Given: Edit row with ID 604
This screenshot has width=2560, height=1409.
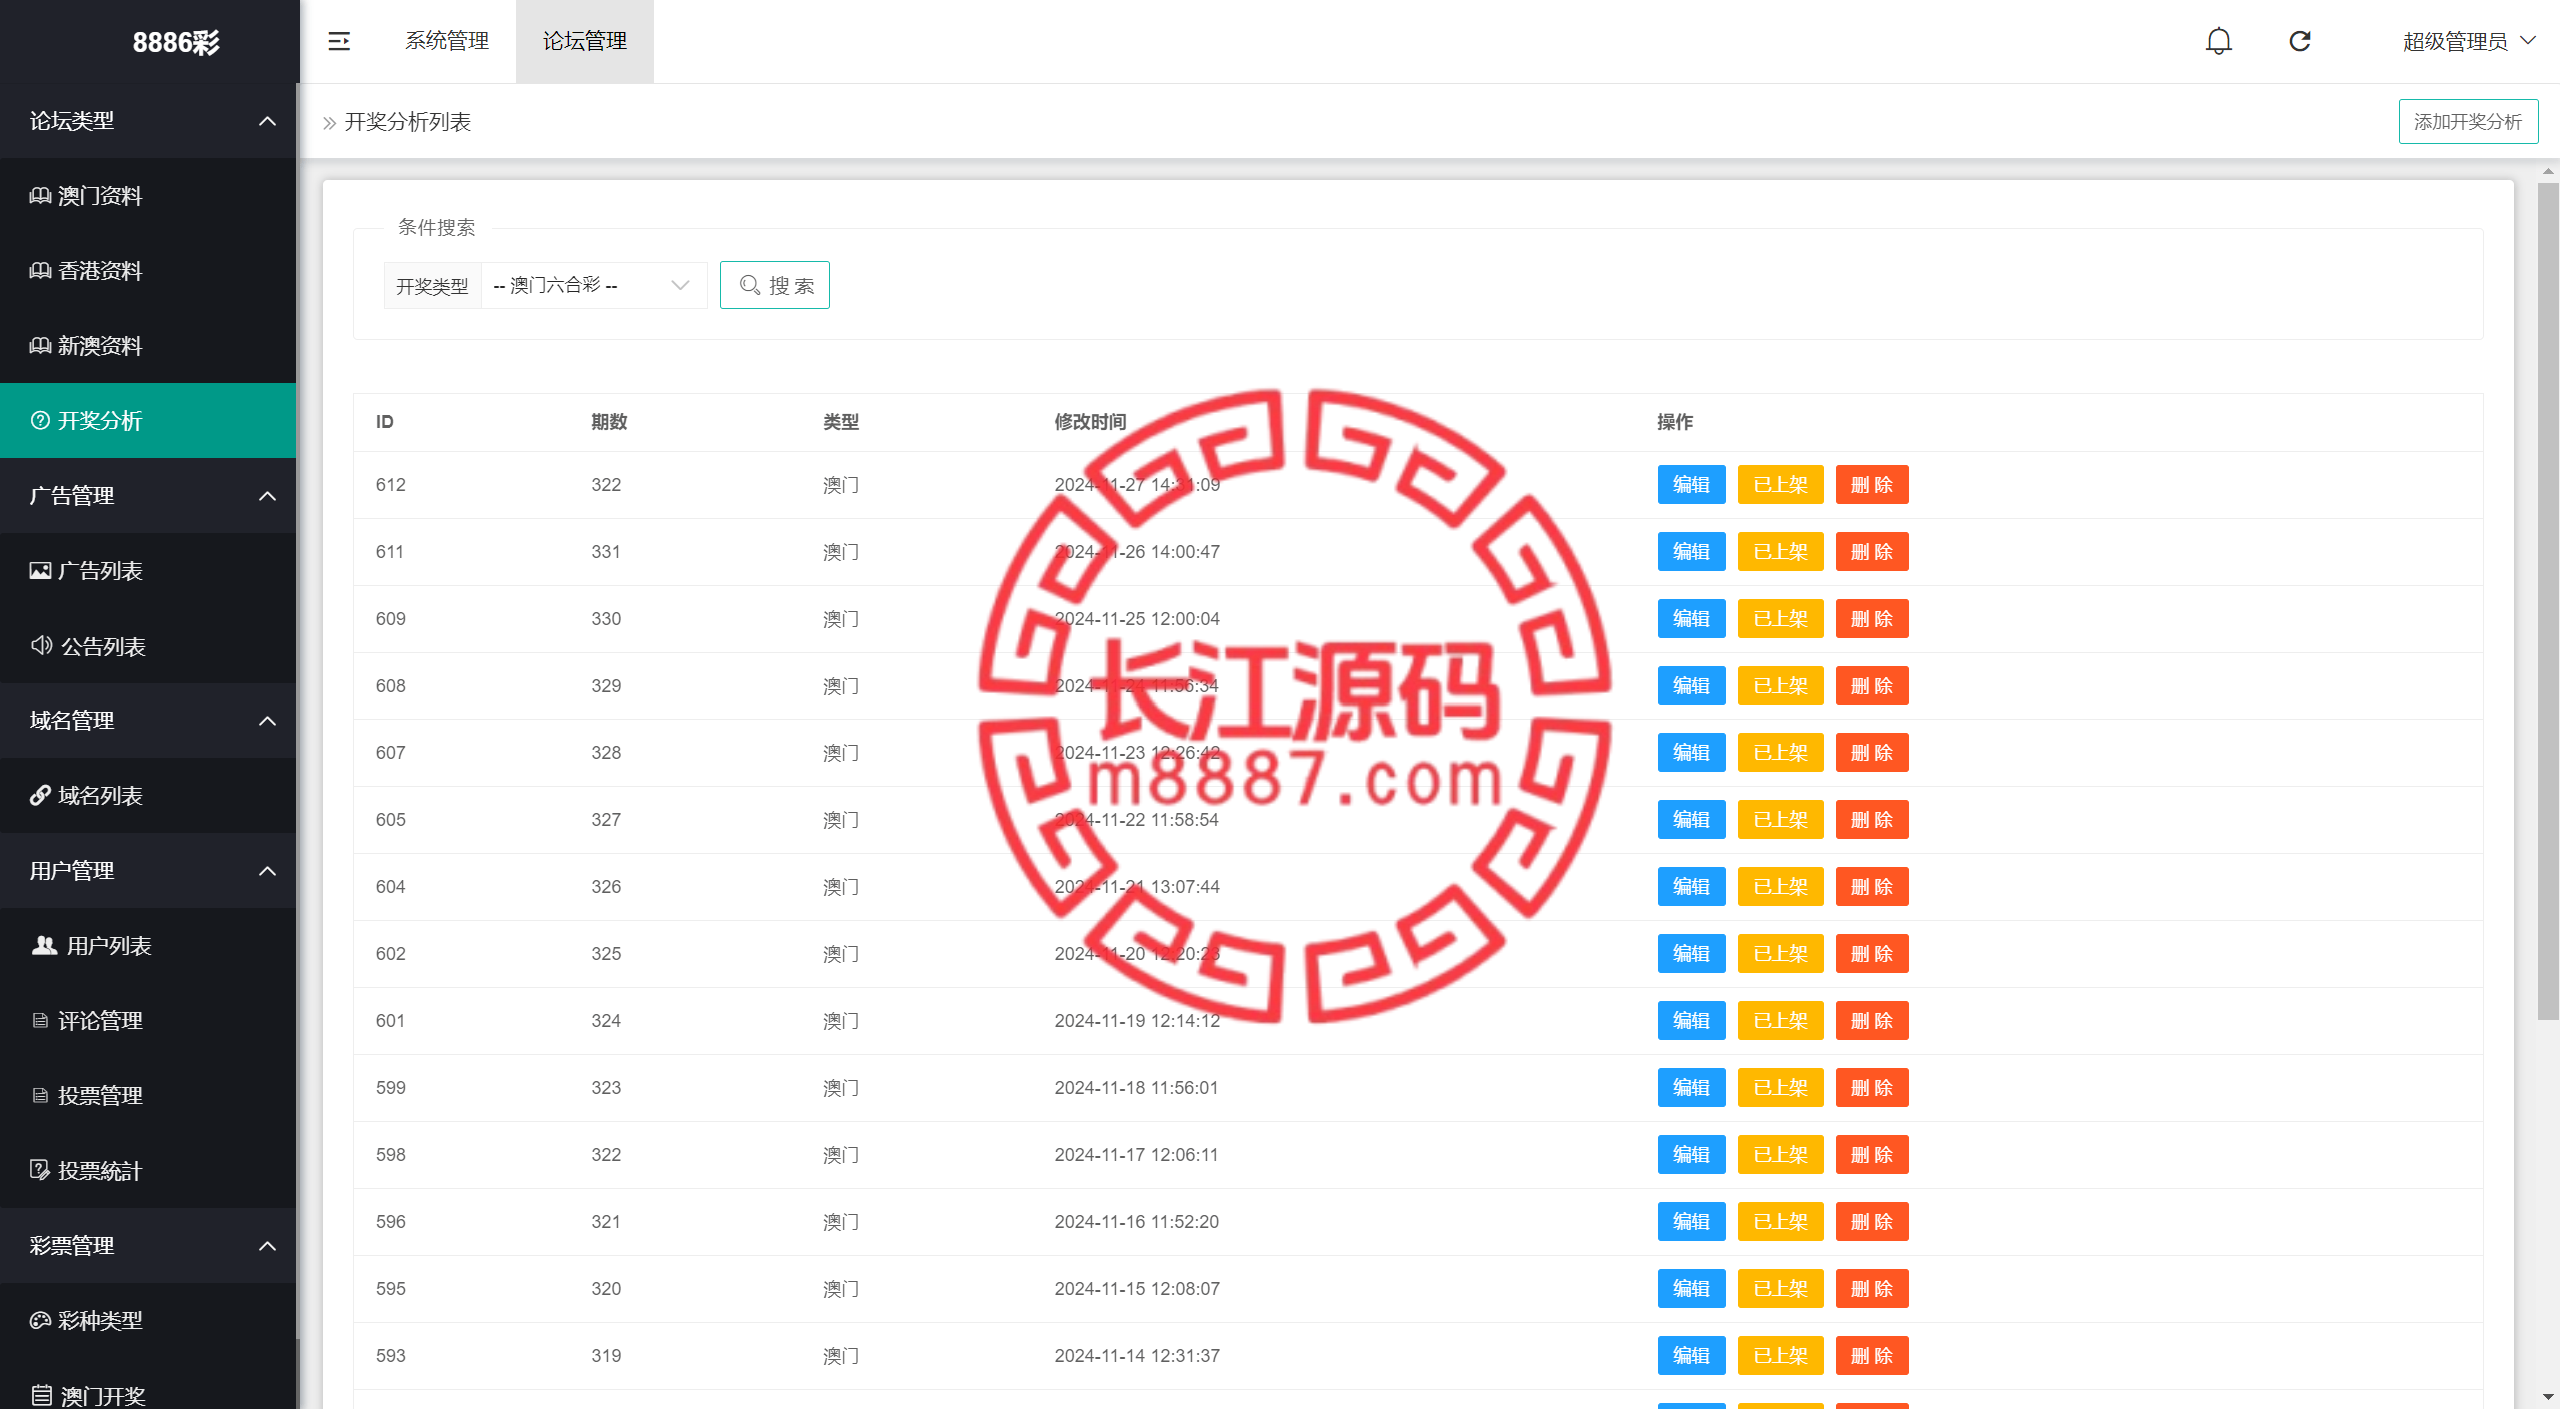Looking at the screenshot, I should tap(1691, 887).
